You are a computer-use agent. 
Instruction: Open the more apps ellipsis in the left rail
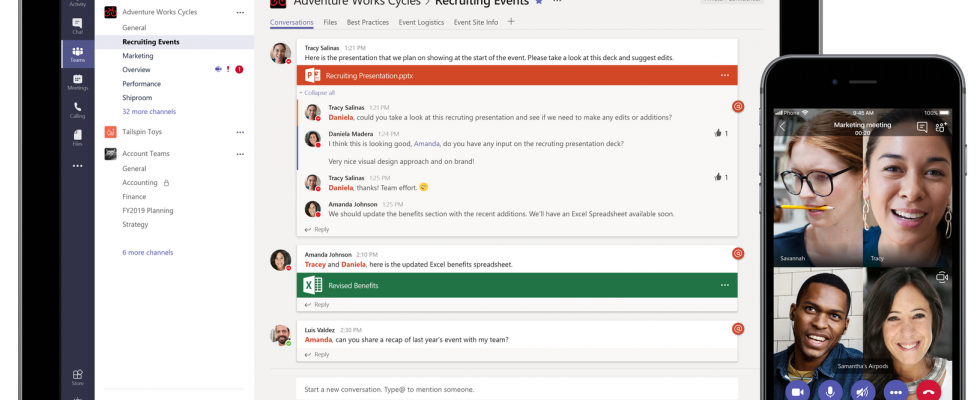pos(78,166)
